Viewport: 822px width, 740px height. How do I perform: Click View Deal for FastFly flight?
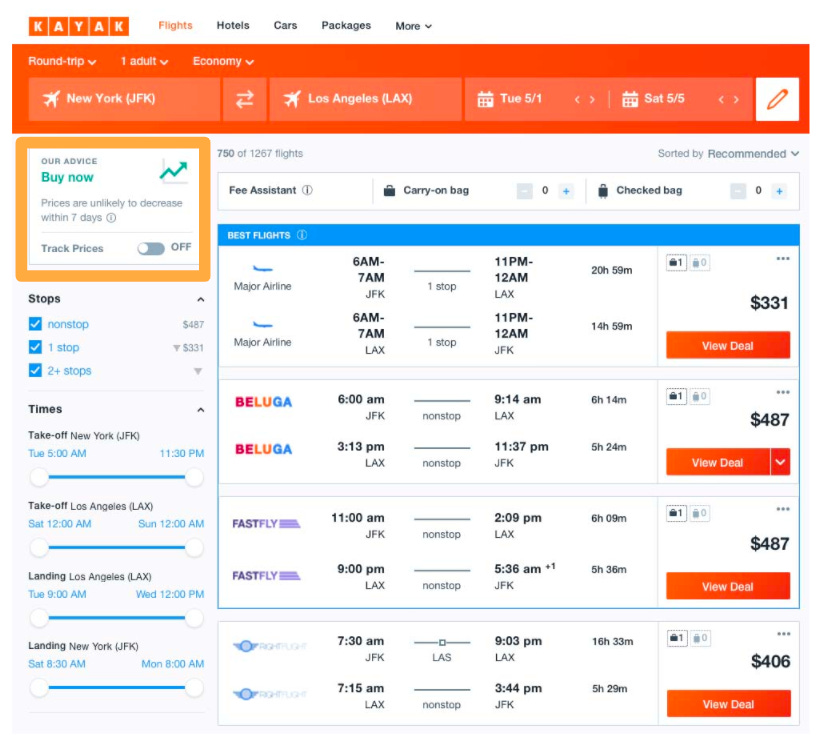point(728,586)
